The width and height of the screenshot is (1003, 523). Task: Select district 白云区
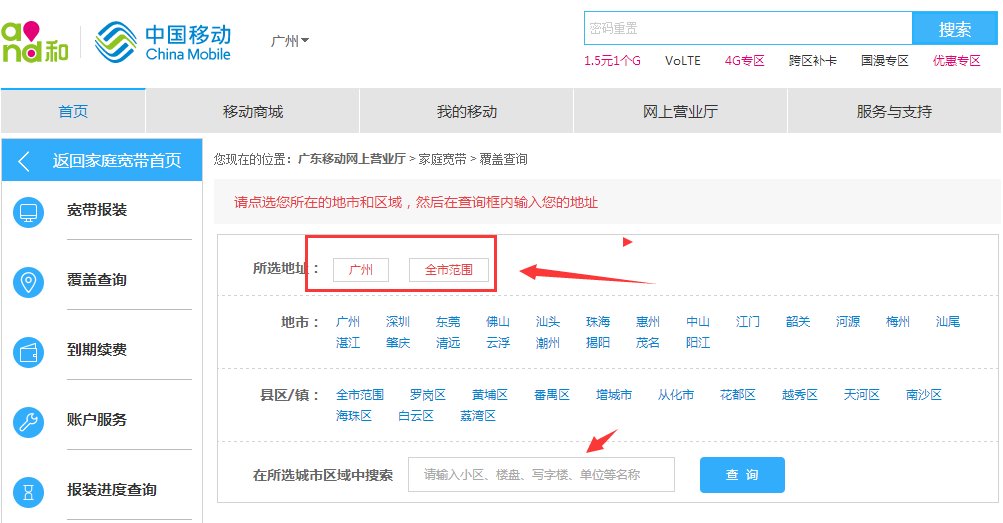tap(416, 416)
